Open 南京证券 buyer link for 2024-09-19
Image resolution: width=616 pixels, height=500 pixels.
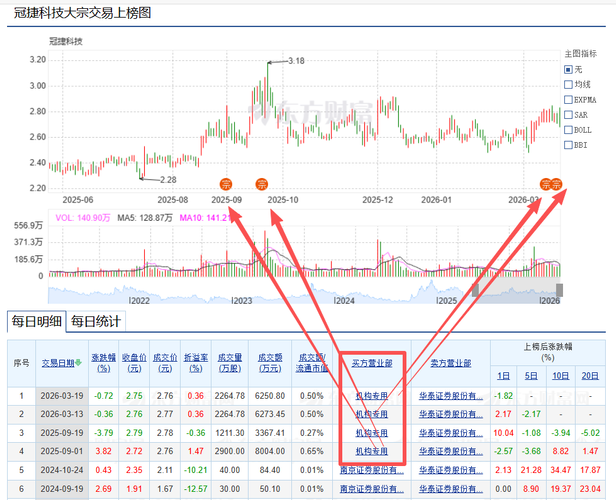pos(372,489)
